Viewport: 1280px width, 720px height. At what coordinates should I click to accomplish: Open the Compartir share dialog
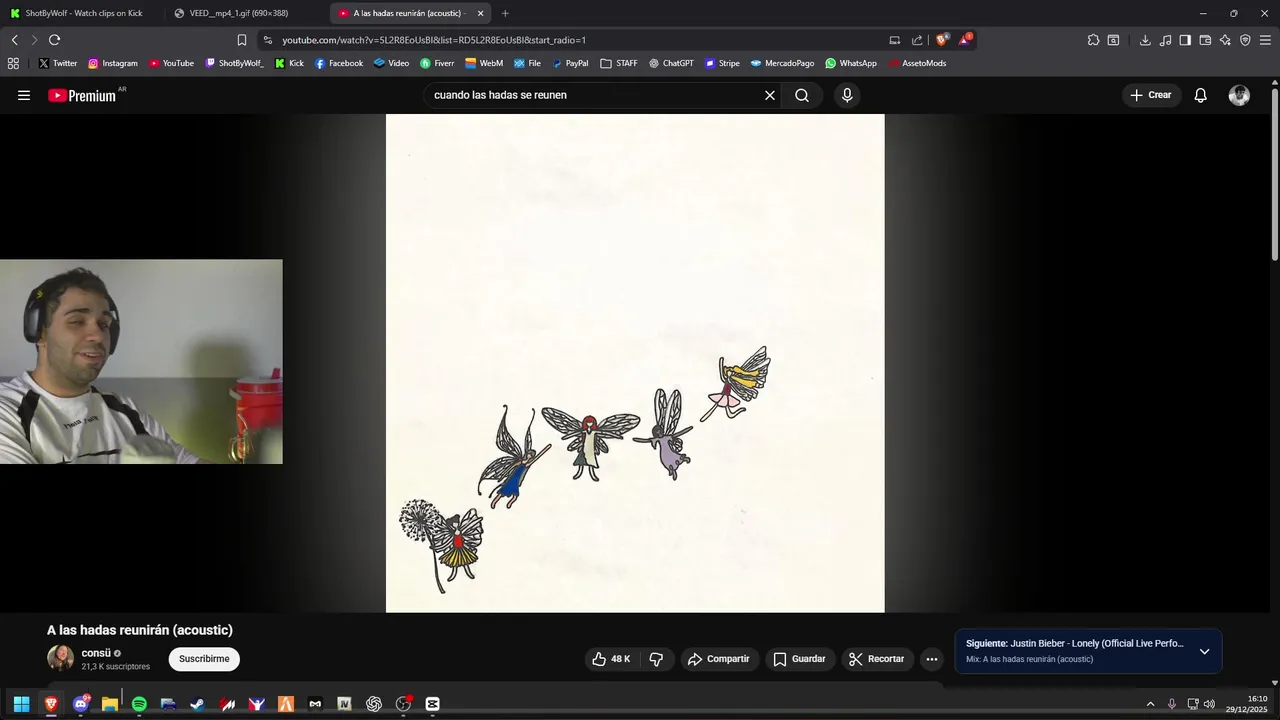719,659
